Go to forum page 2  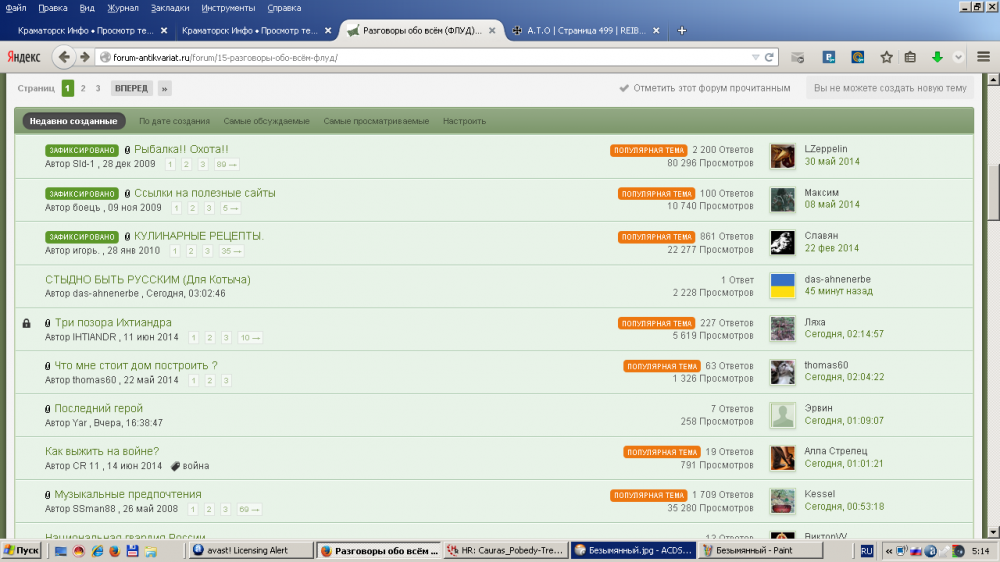point(83,88)
